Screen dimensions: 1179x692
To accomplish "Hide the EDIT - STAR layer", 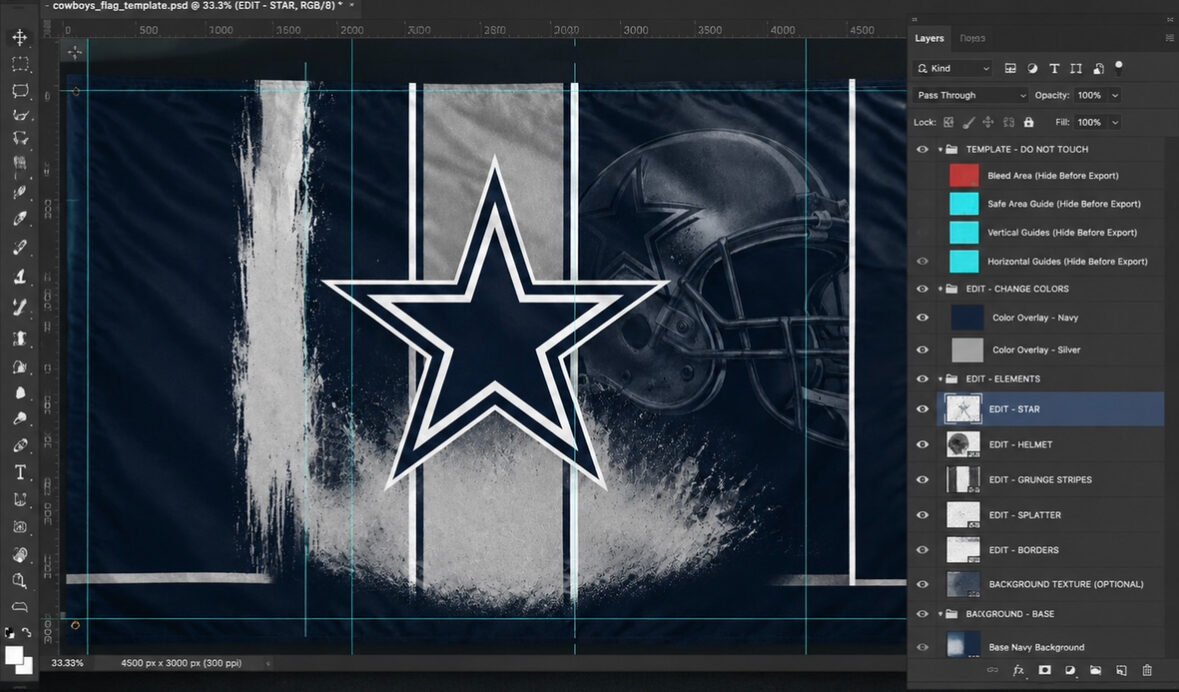I will click(x=922, y=409).
